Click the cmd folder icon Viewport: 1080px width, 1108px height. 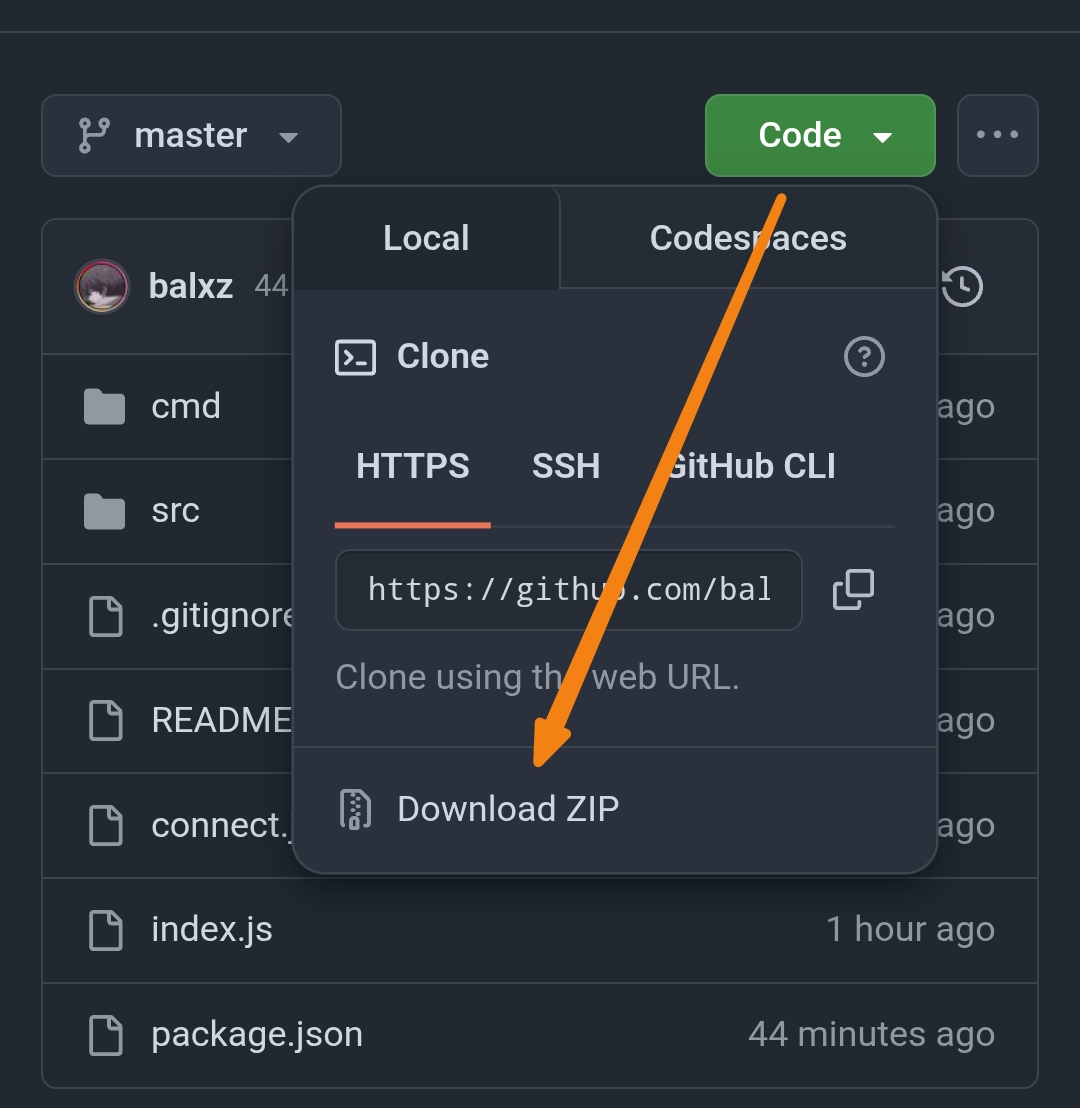[x=104, y=407]
